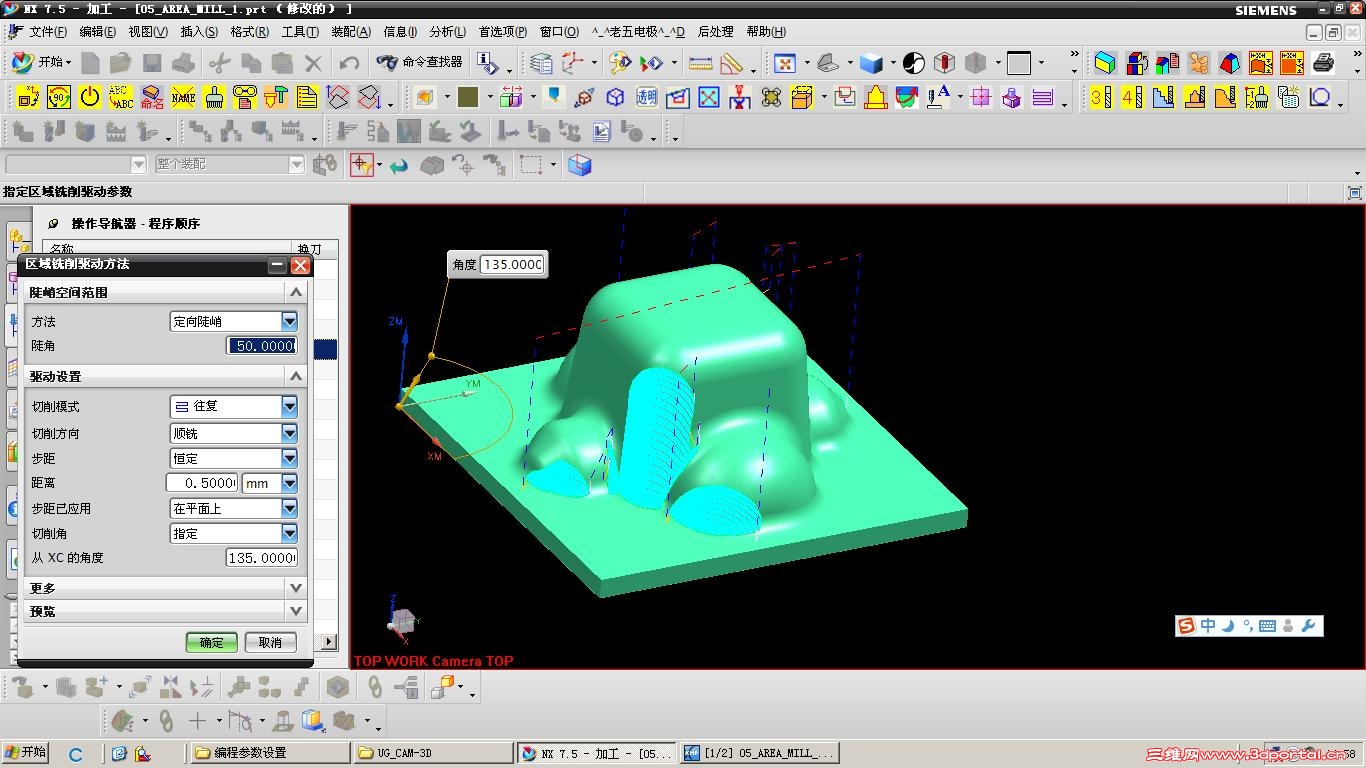Collapse the 陡峭空间范围 section
Image resolution: width=1366 pixels, height=768 pixels.
tap(296, 292)
